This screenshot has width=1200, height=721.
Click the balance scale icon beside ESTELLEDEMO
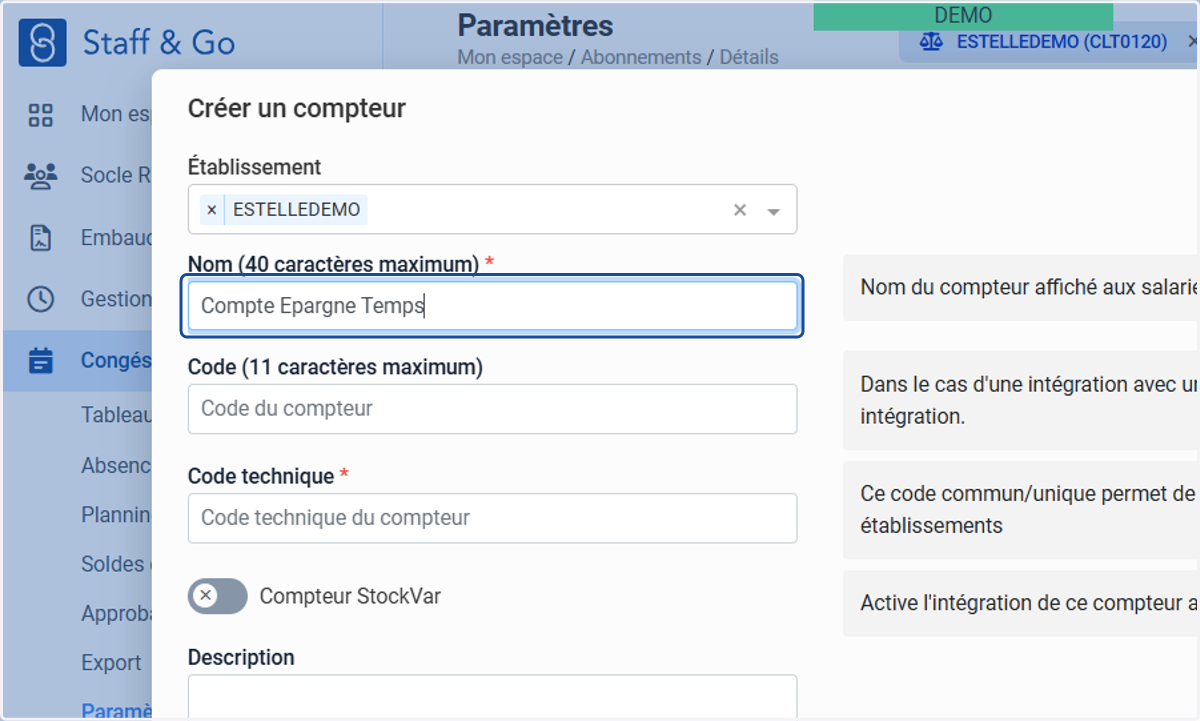(931, 43)
